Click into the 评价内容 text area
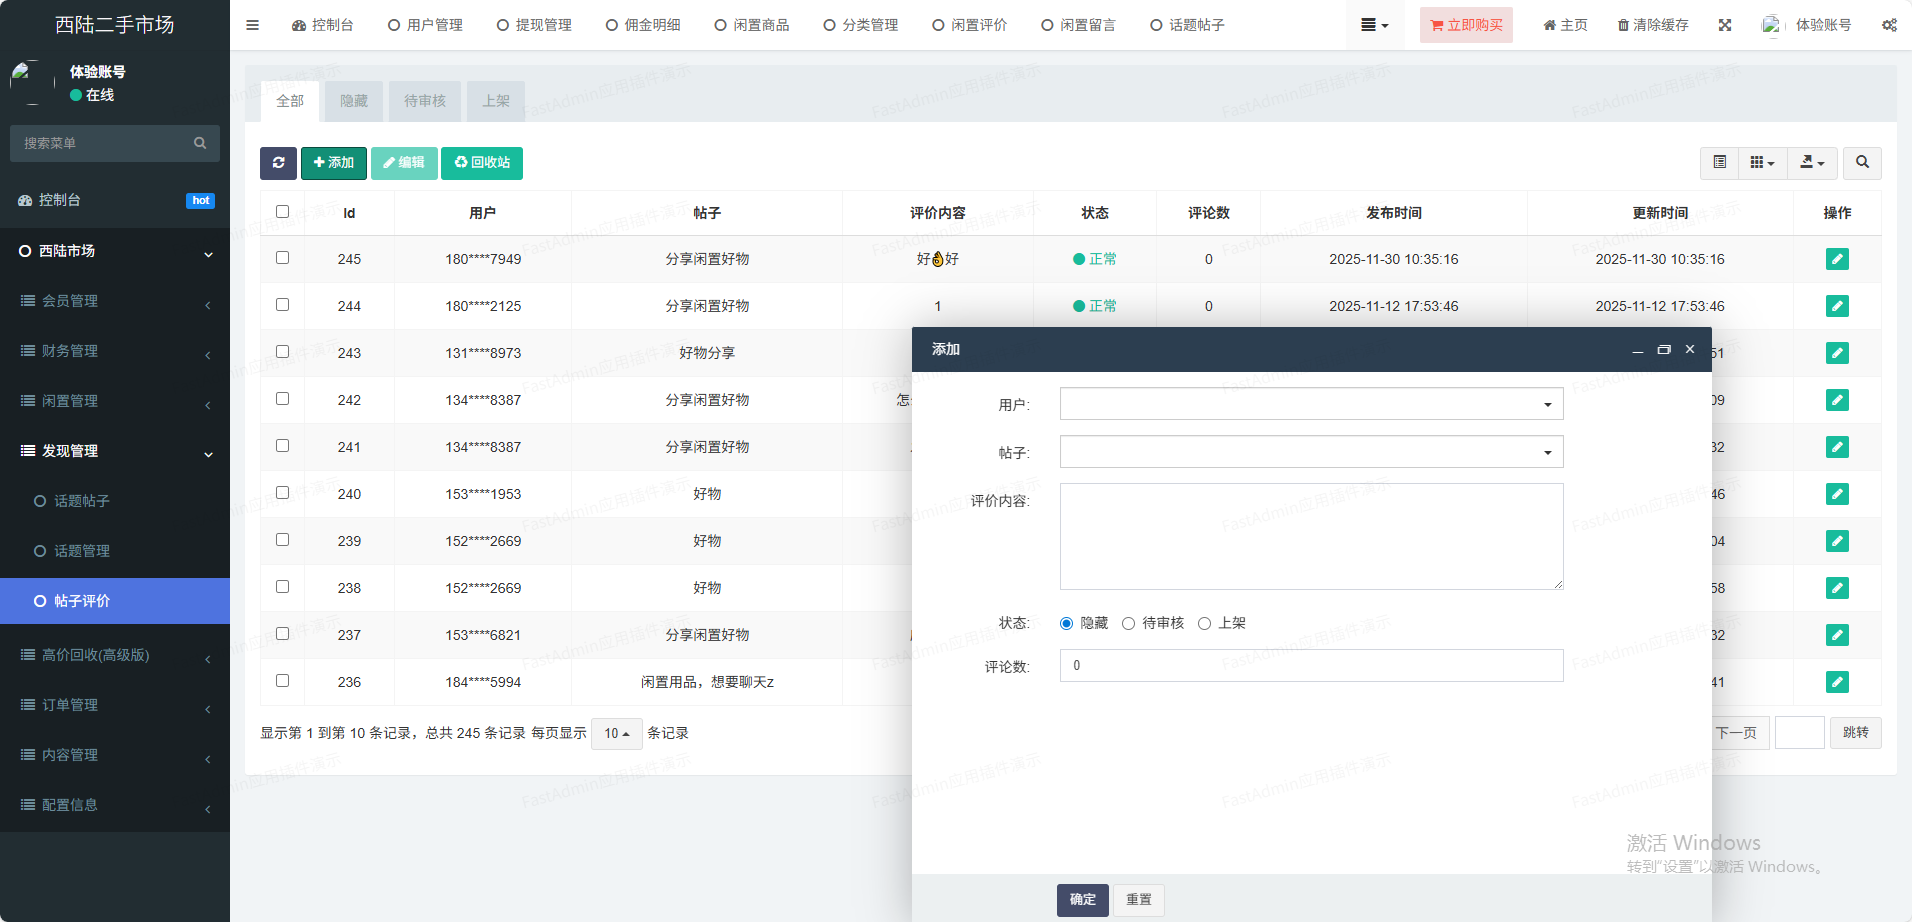 [x=1310, y=536]
